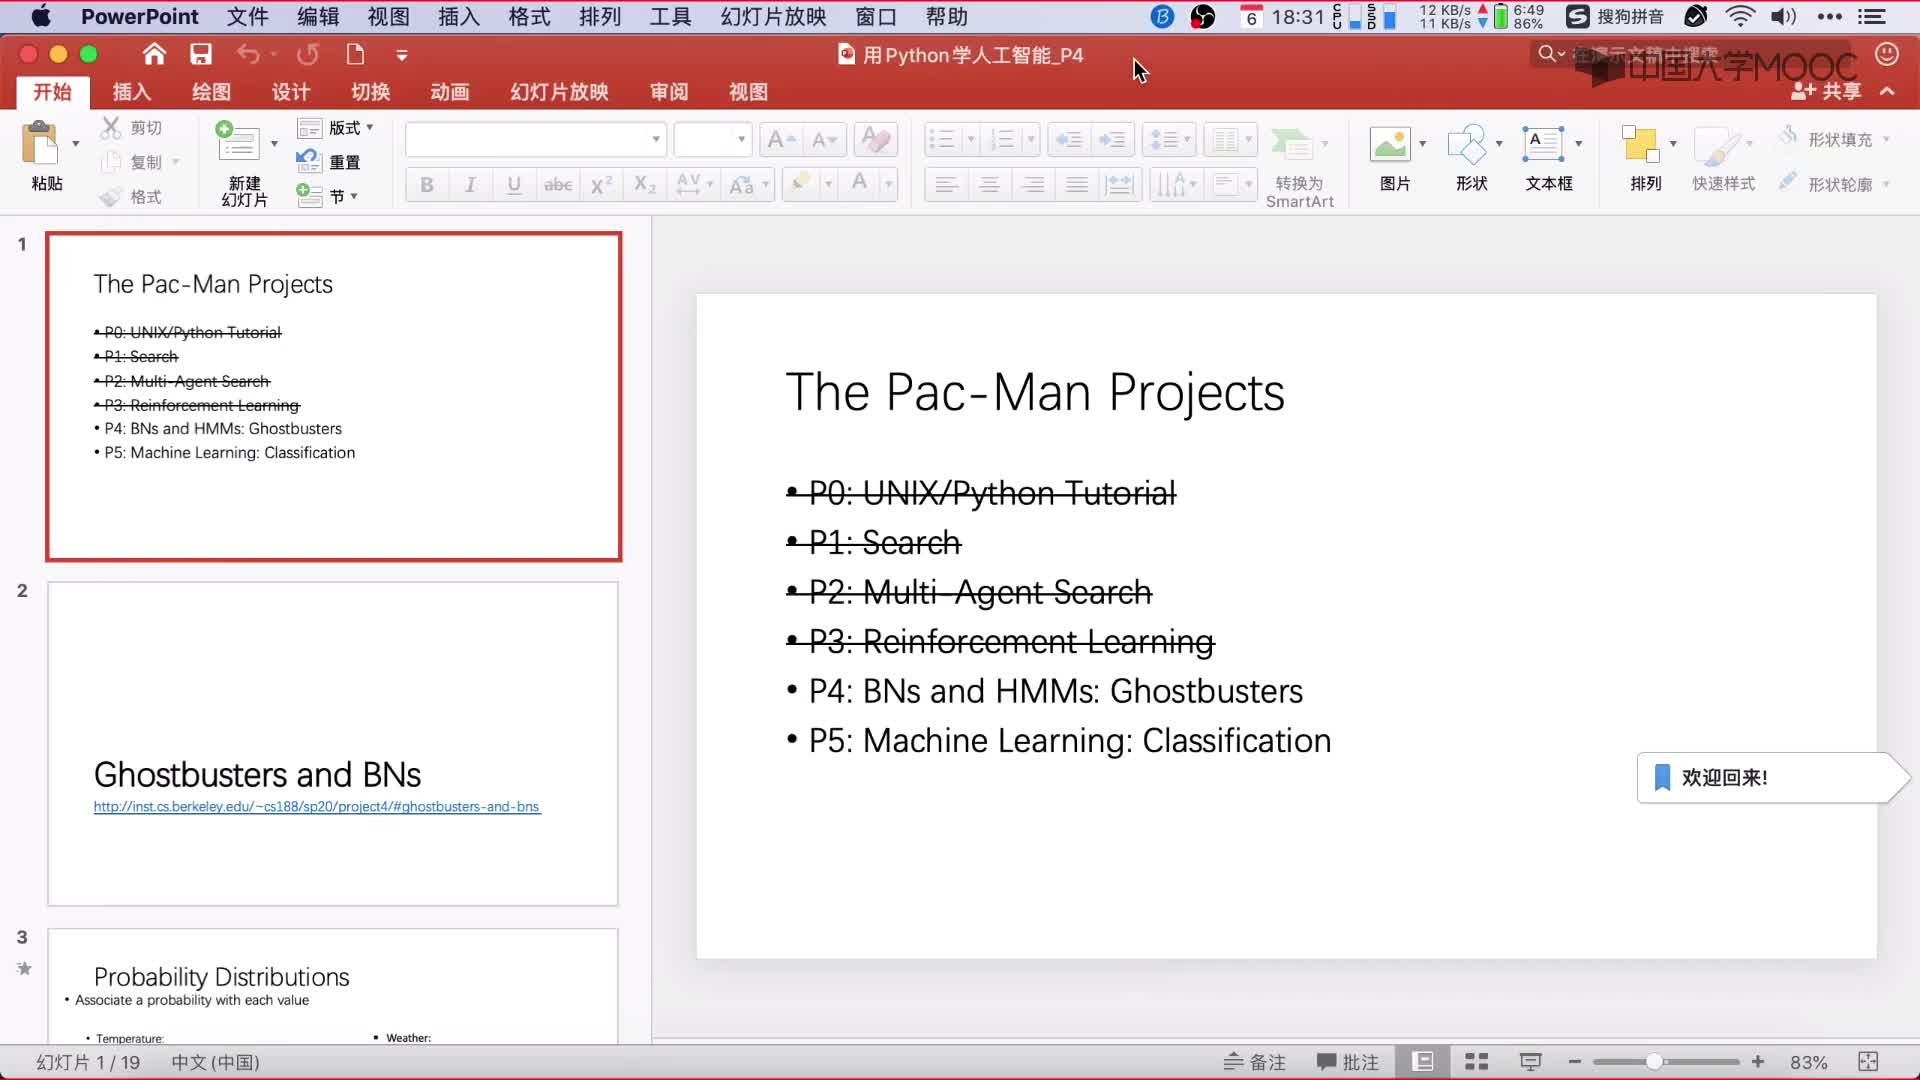Screen dimensions: 1920x1080
Task: Select slide 3 thumbnail Probability Distributions
Action: click(x=333, y=986)
